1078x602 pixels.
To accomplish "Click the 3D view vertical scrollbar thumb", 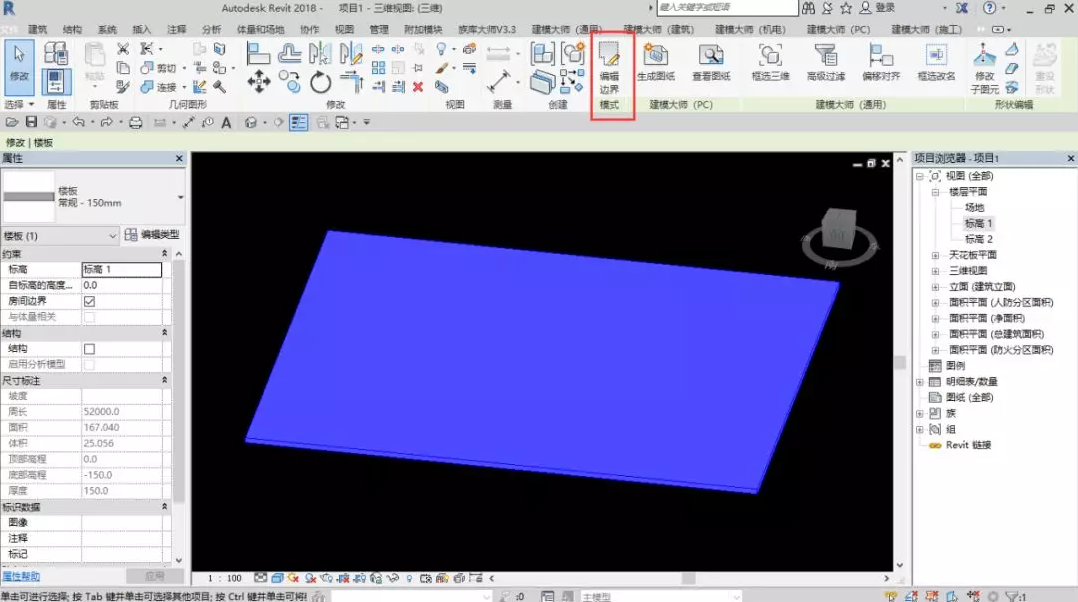I will (899, 362).
